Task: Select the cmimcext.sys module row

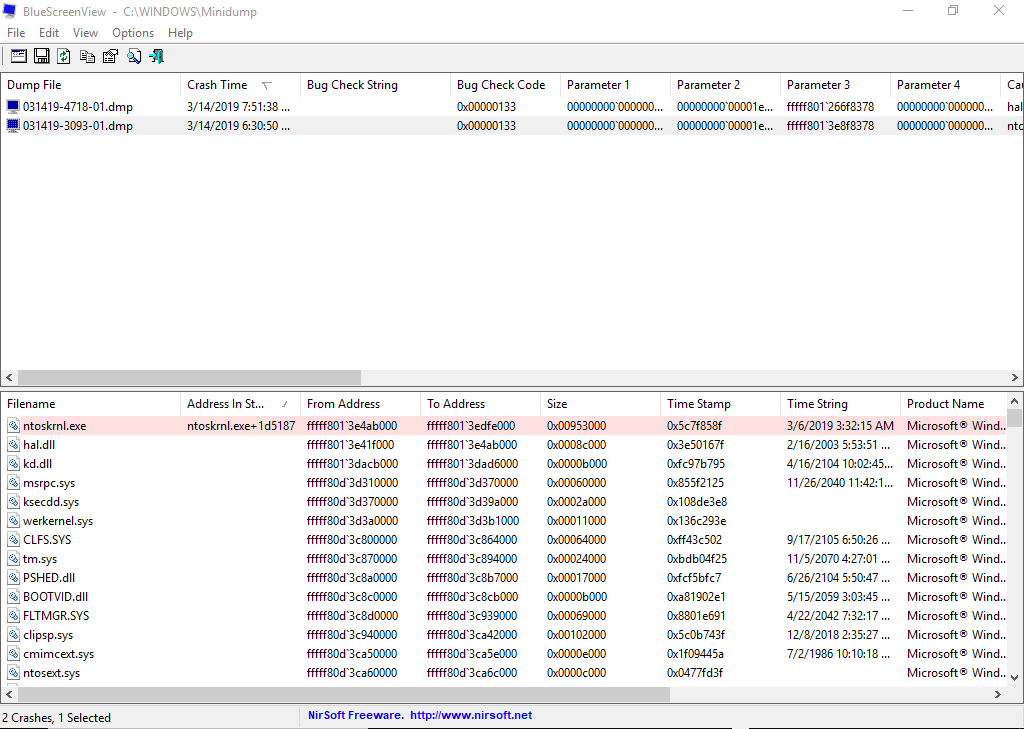Action: 504,653
